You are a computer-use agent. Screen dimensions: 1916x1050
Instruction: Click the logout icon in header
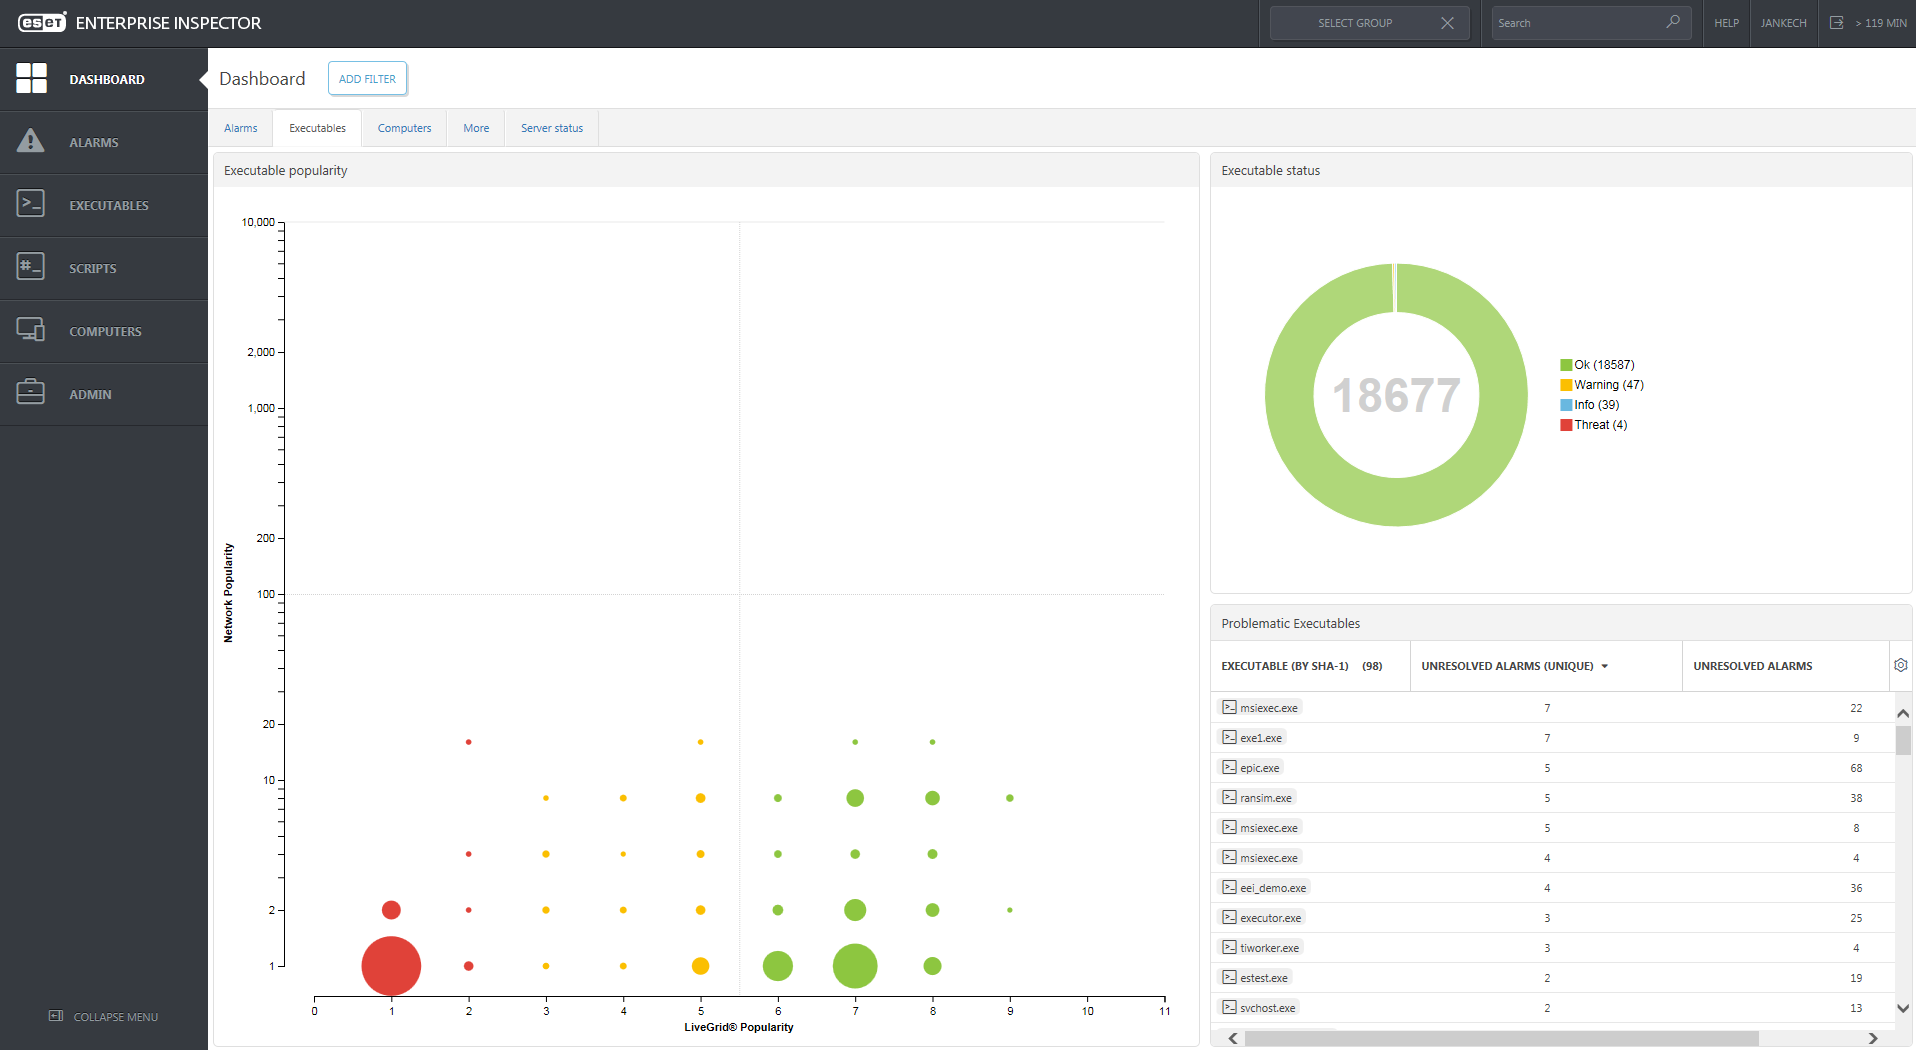click(1836, 23)
